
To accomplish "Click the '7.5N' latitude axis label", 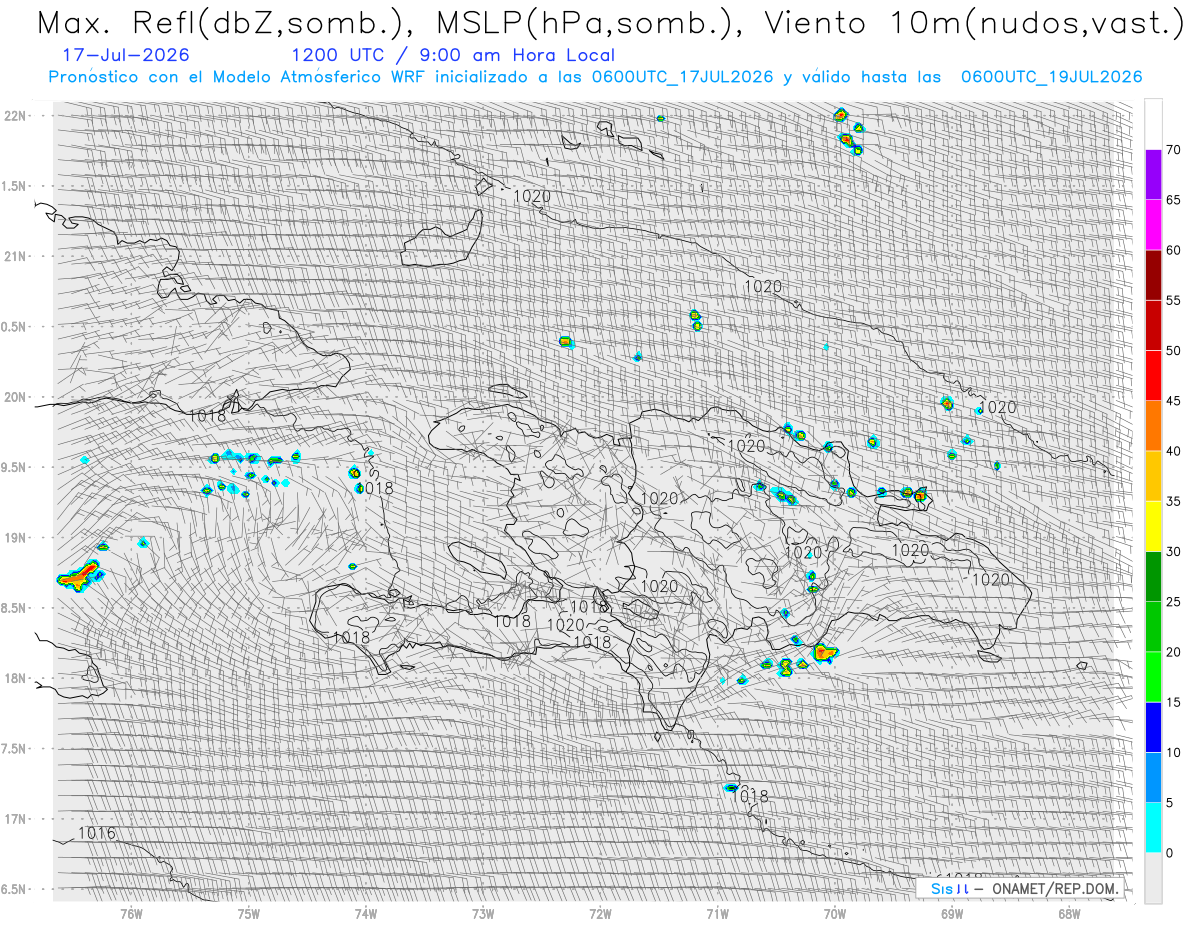I will (13, 749).
